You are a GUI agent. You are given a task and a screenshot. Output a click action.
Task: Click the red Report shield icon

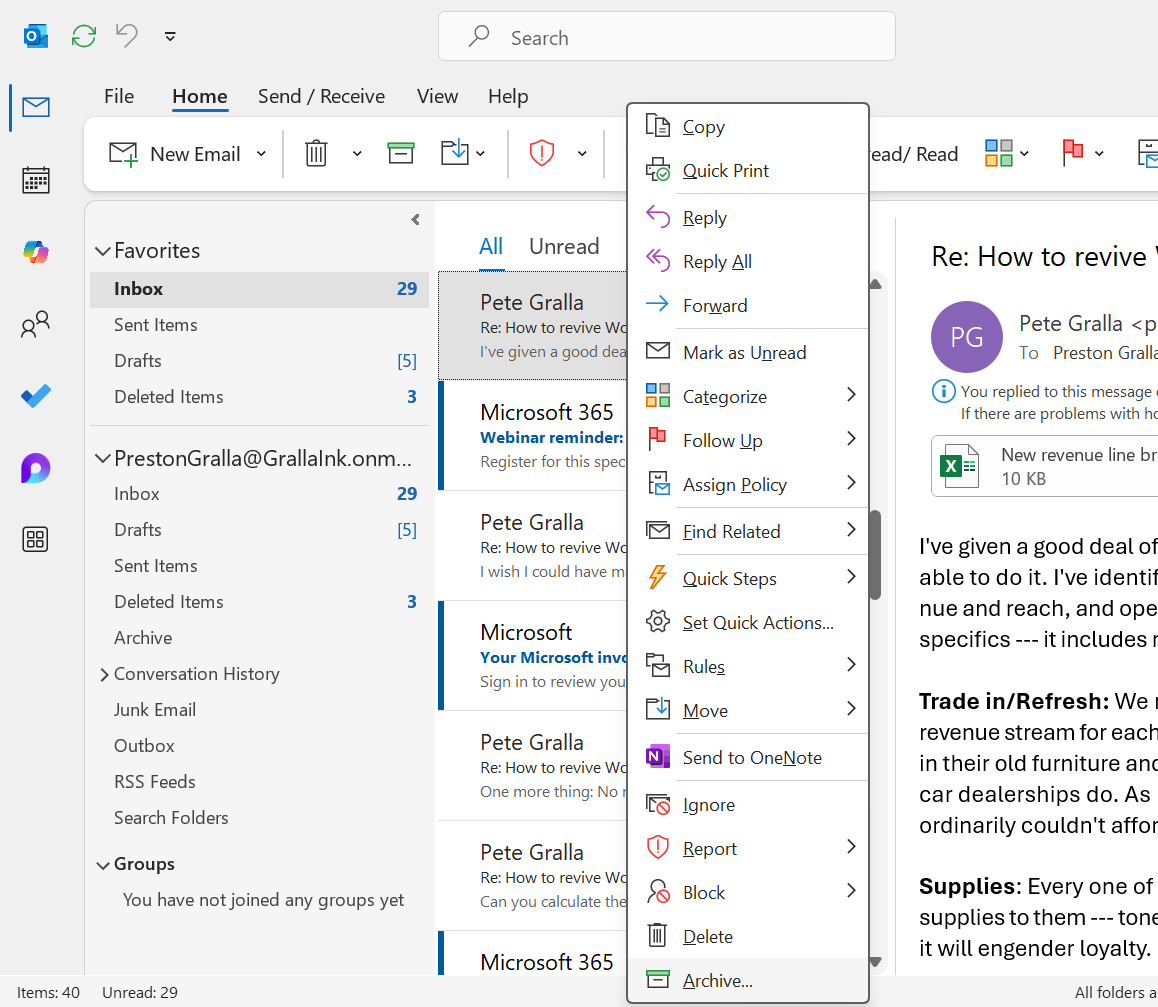[x=541, y=153]
